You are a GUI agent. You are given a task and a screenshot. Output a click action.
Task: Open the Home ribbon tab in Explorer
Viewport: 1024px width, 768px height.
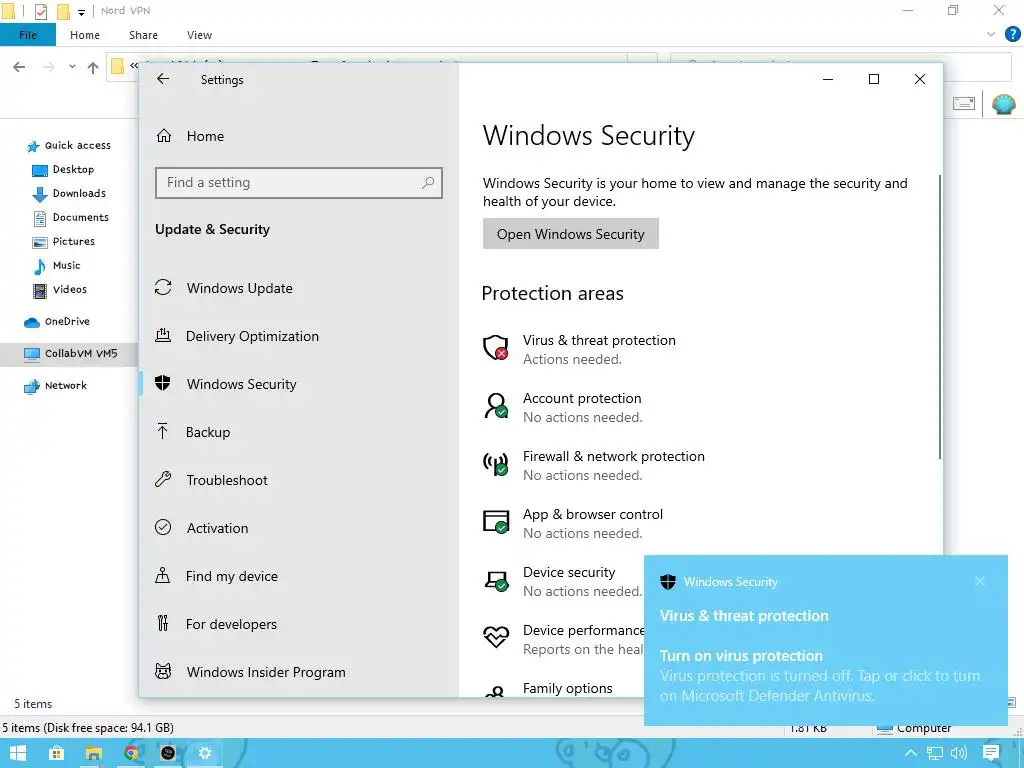click(85, 35)
